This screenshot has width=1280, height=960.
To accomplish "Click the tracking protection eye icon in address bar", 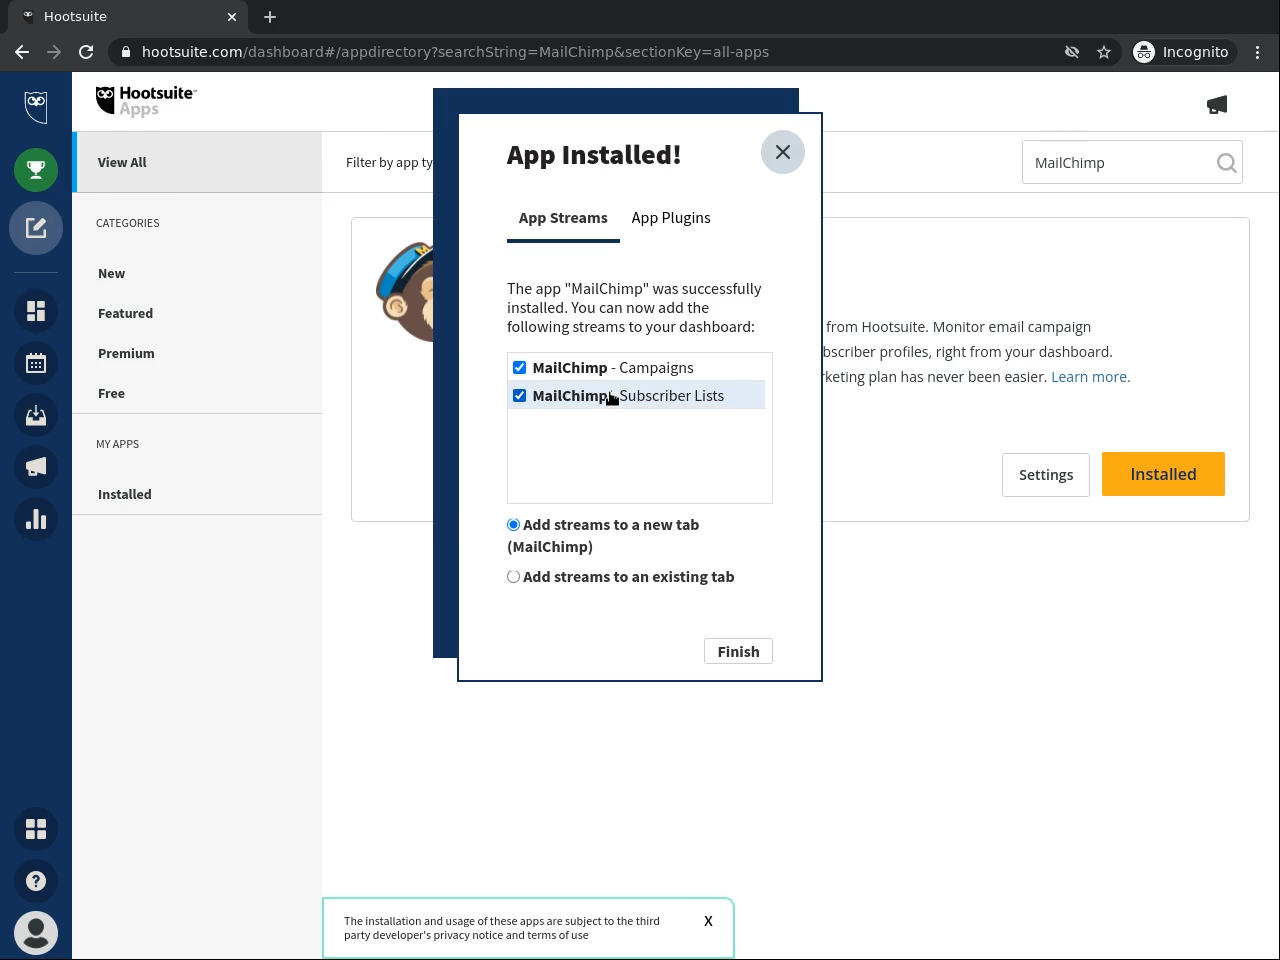I will (1072, 52).
